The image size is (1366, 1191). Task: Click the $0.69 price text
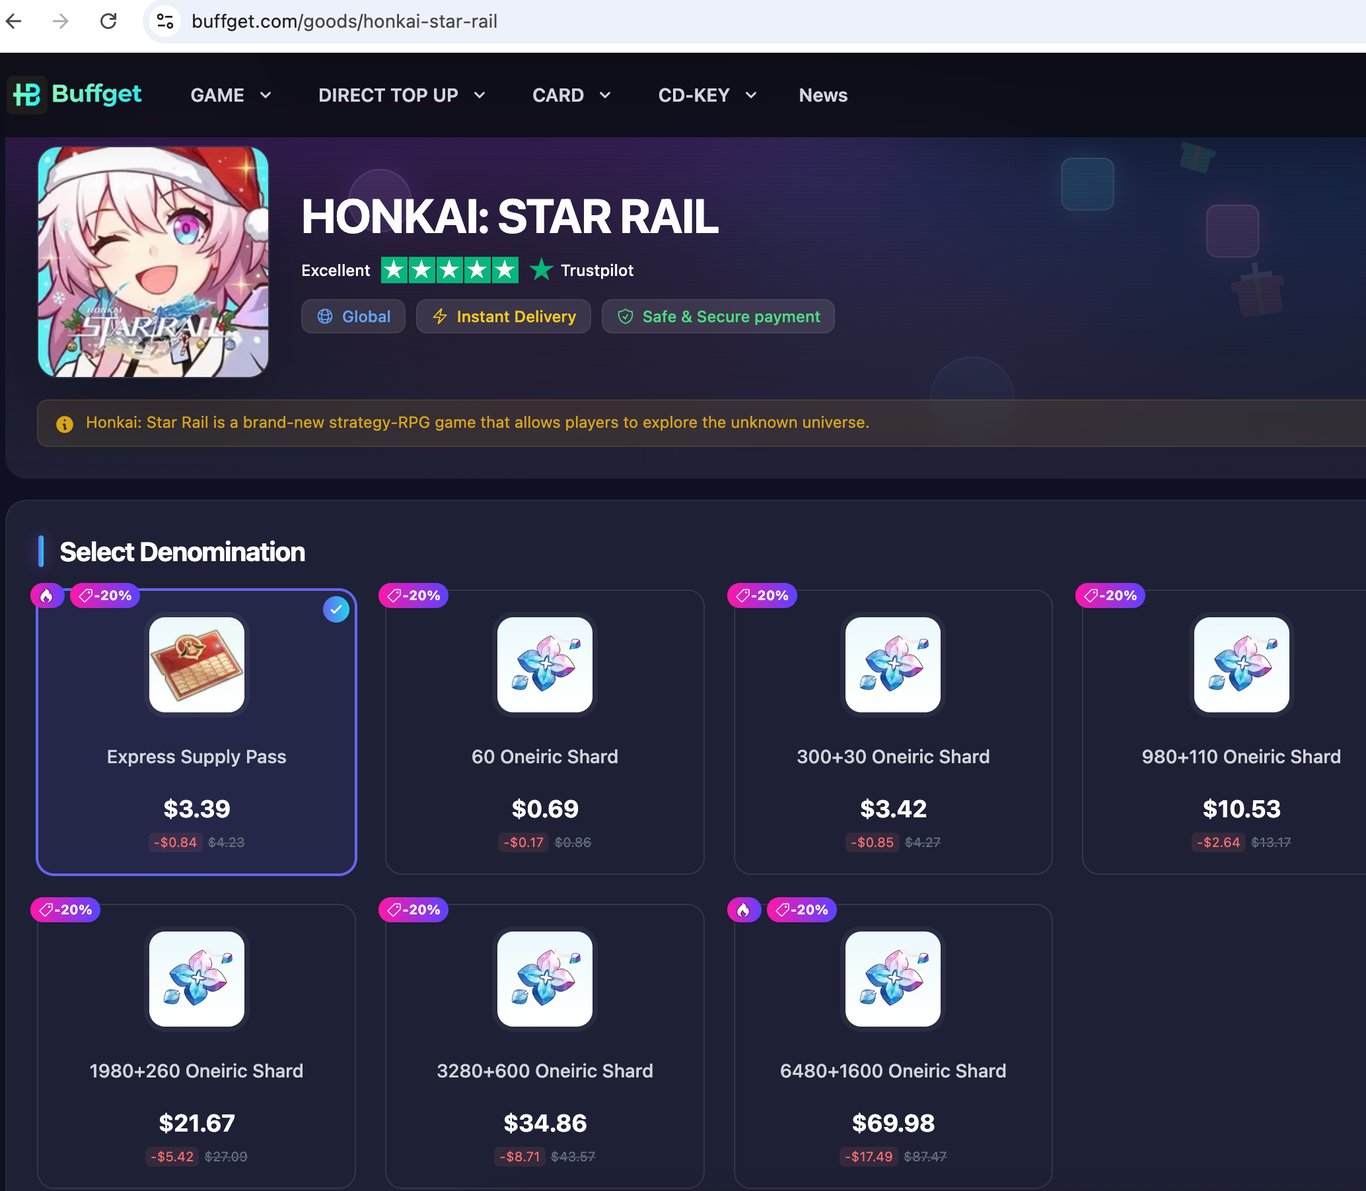point(545,809)
